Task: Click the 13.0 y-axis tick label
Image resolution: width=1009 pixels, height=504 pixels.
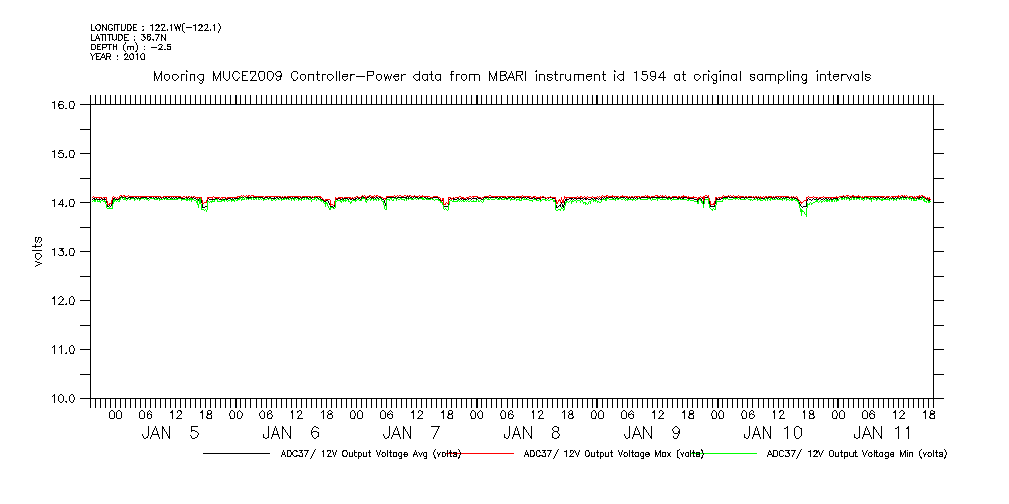Action: coord(63,252)
